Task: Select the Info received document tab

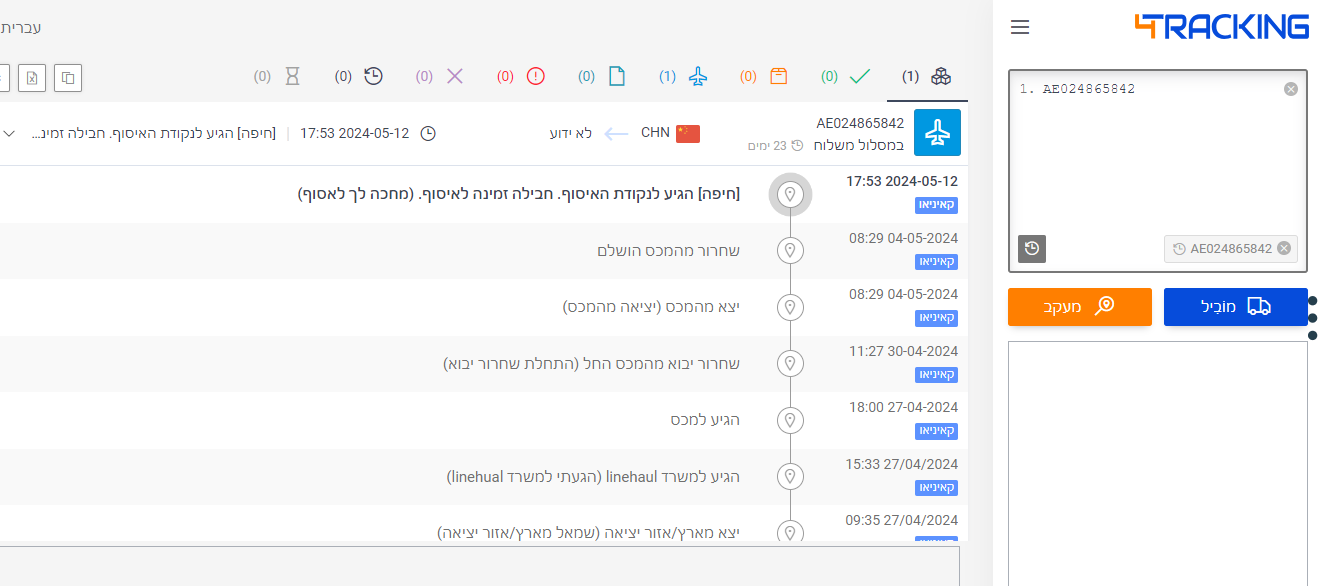Action: [602, 76]
